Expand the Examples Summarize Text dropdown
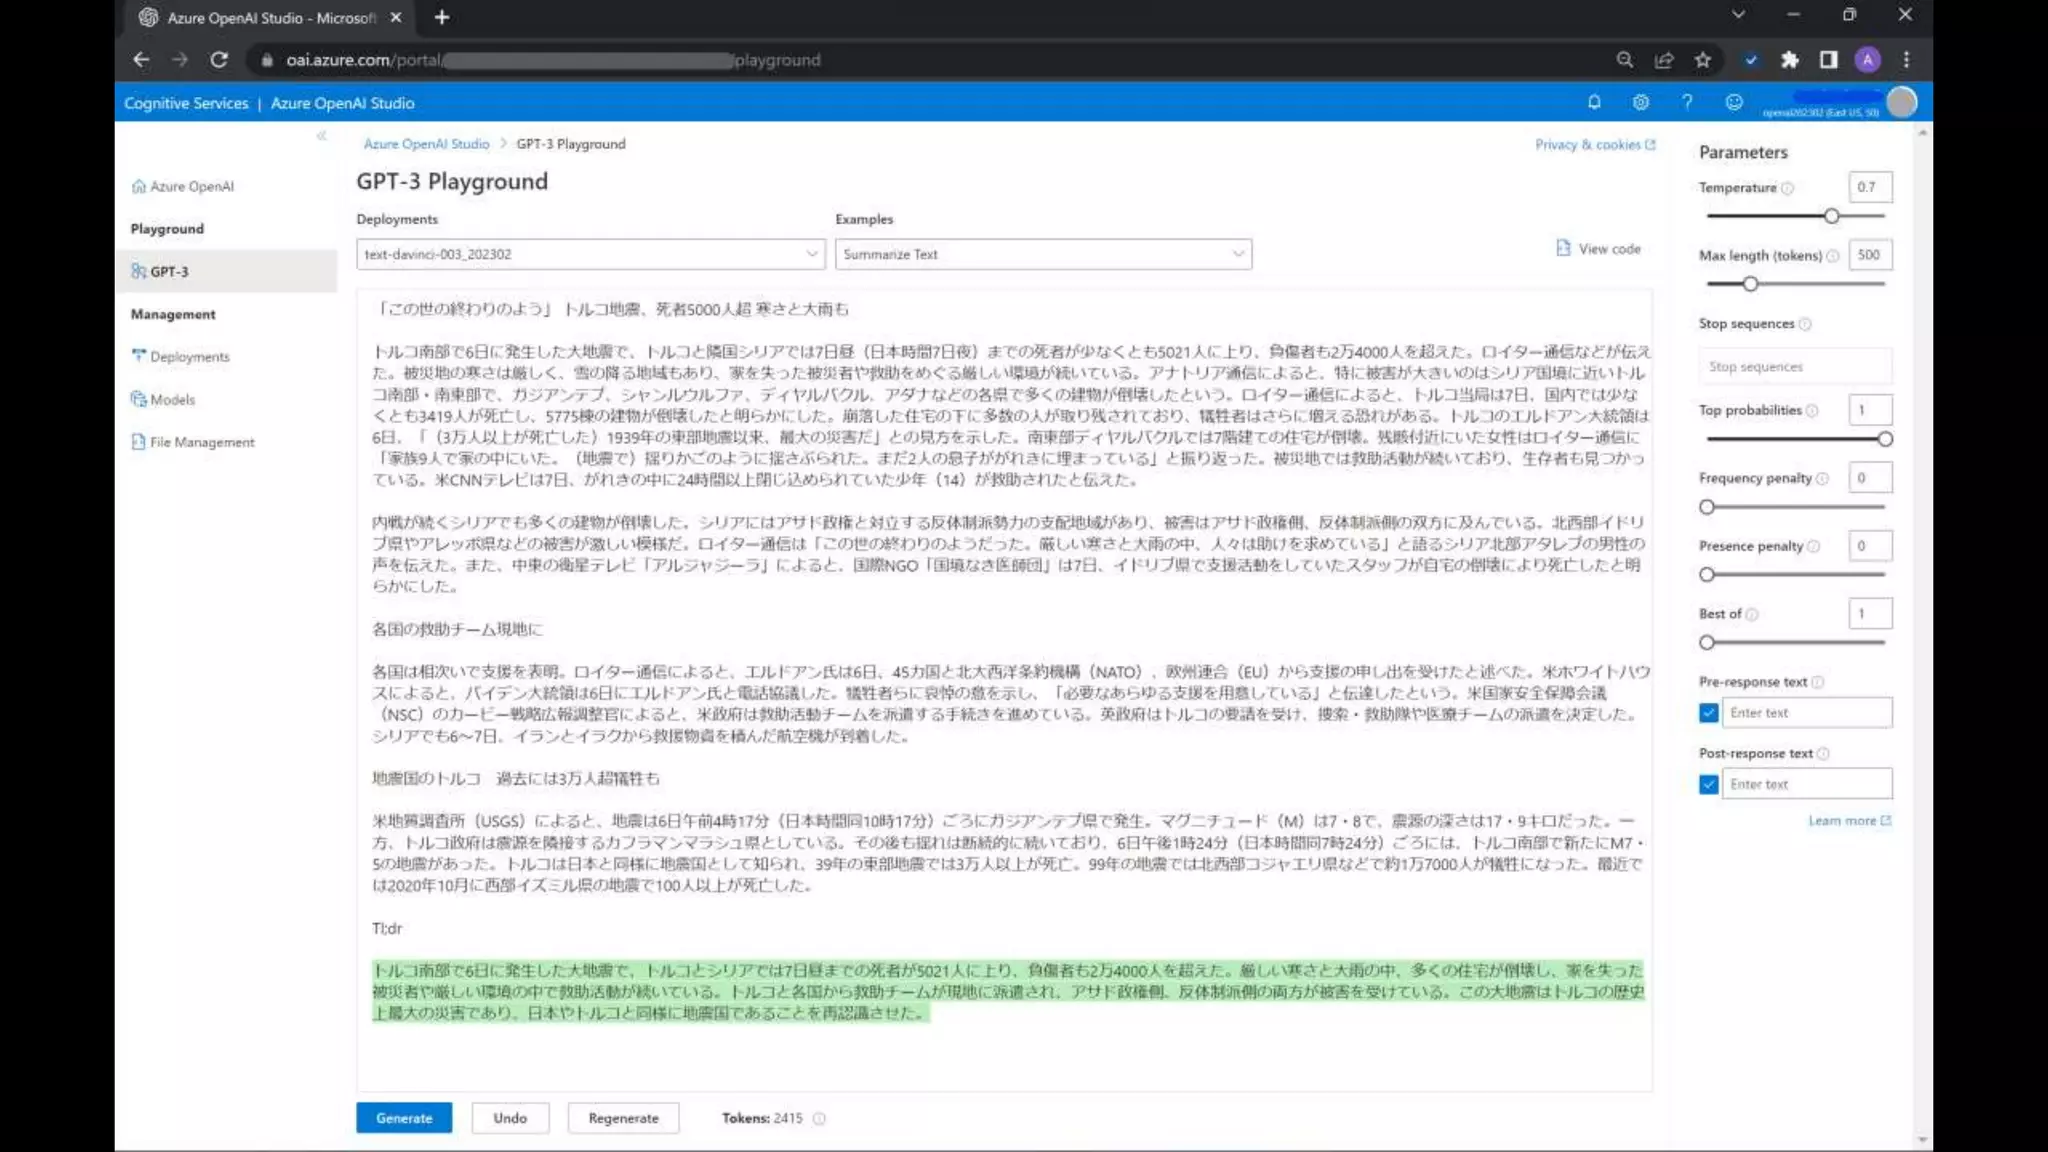The height and width of the screenshot is (1152, 2048). tap(1043, 254)
